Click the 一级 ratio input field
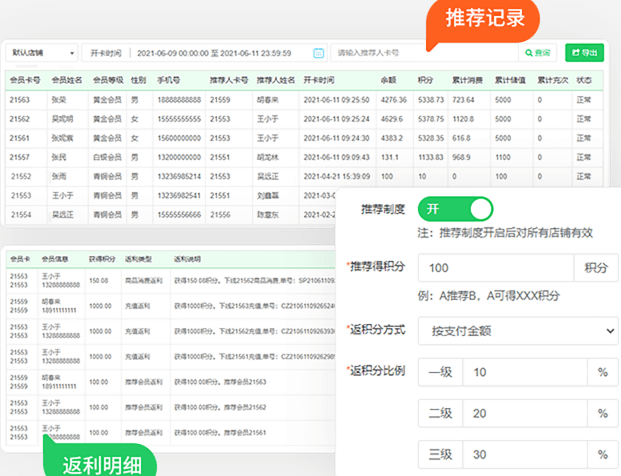Image resolution: width=621 pixels, height=476 pixels. [522, 372]
